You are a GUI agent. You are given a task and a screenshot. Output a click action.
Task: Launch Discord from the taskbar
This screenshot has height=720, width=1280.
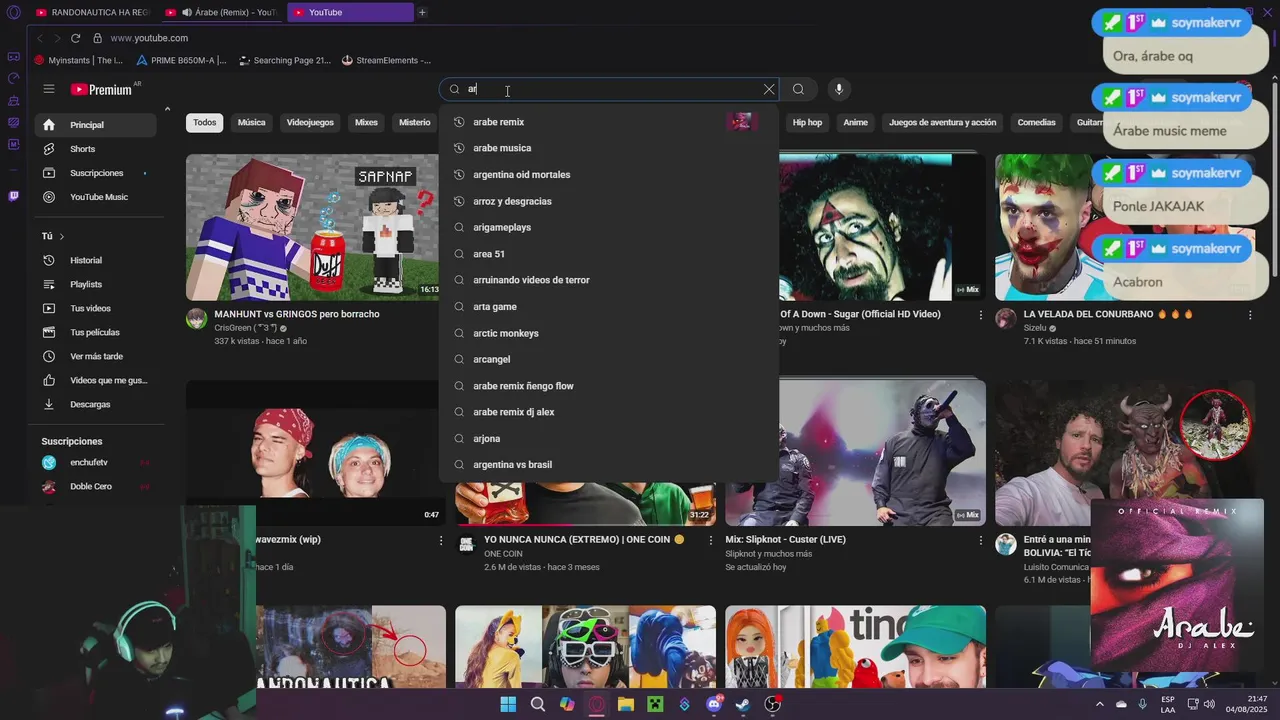click(714, 704)
